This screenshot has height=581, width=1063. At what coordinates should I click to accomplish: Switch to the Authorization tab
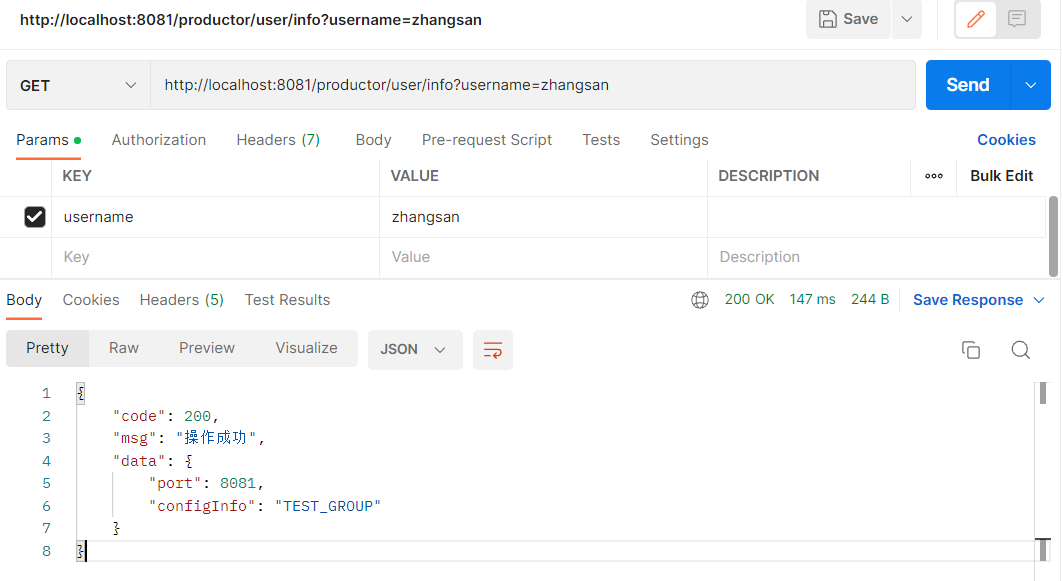[159, 140]
